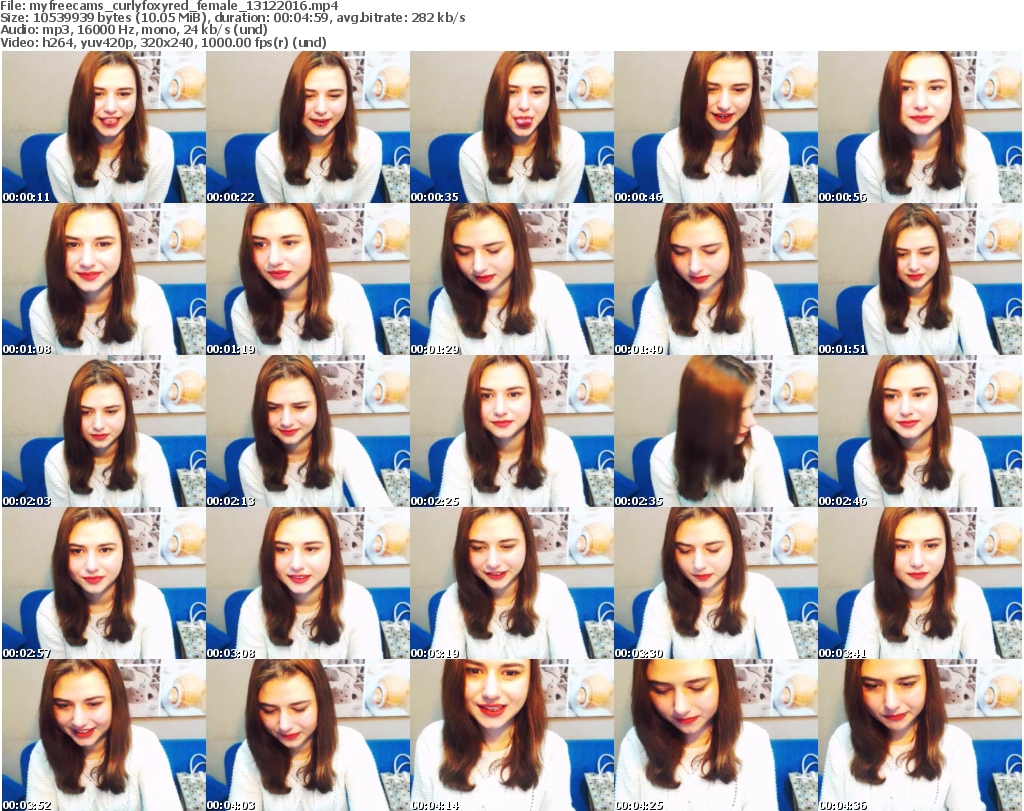Select the thumbnail timestamped 00:00:35

tap(511, 127)
